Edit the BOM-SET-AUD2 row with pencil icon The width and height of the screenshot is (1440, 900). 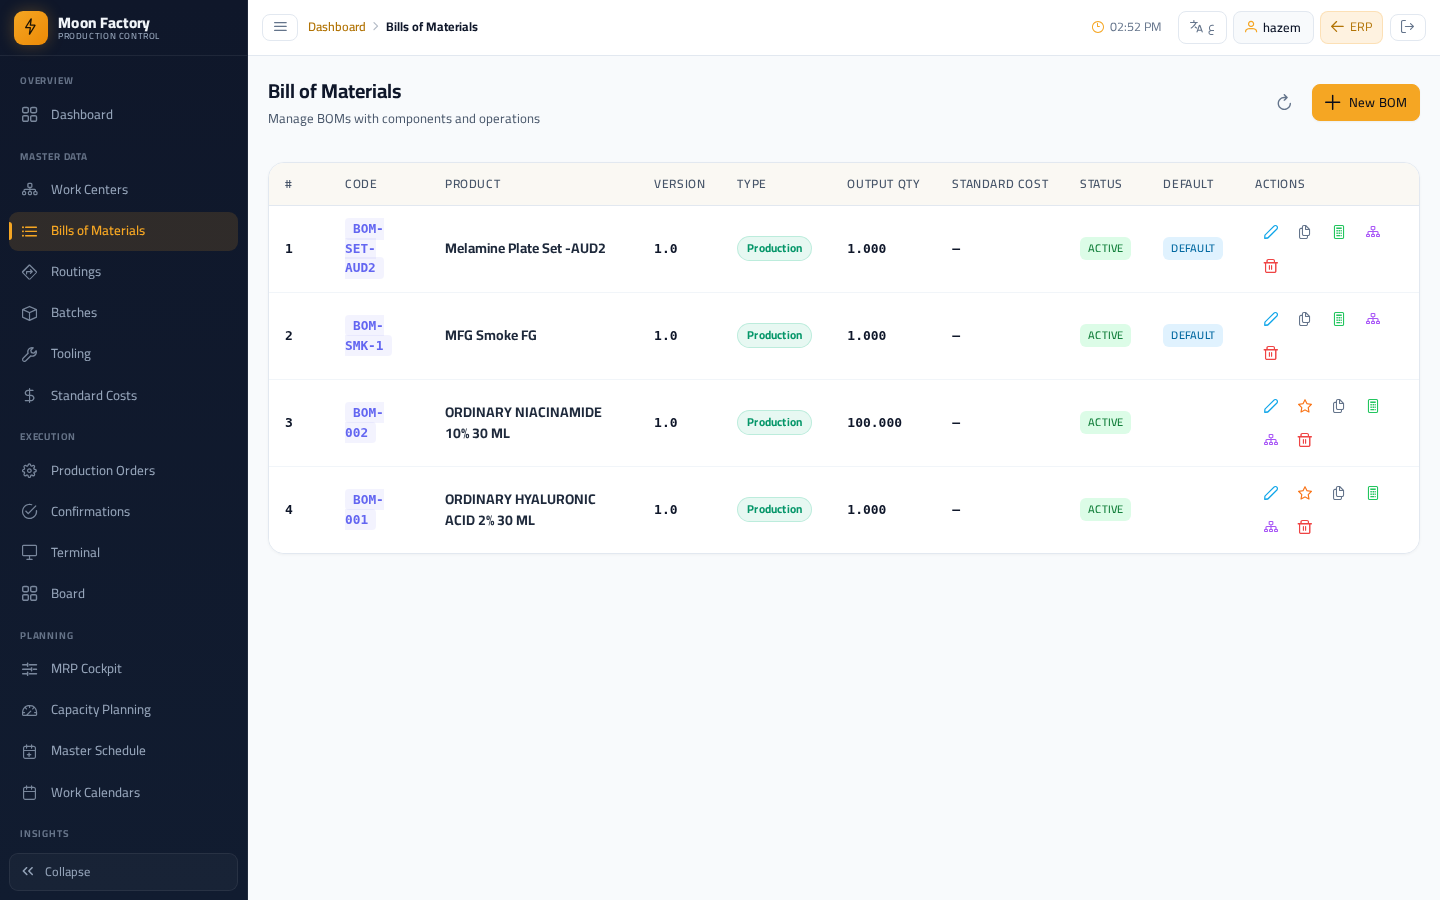point(1271,232)
